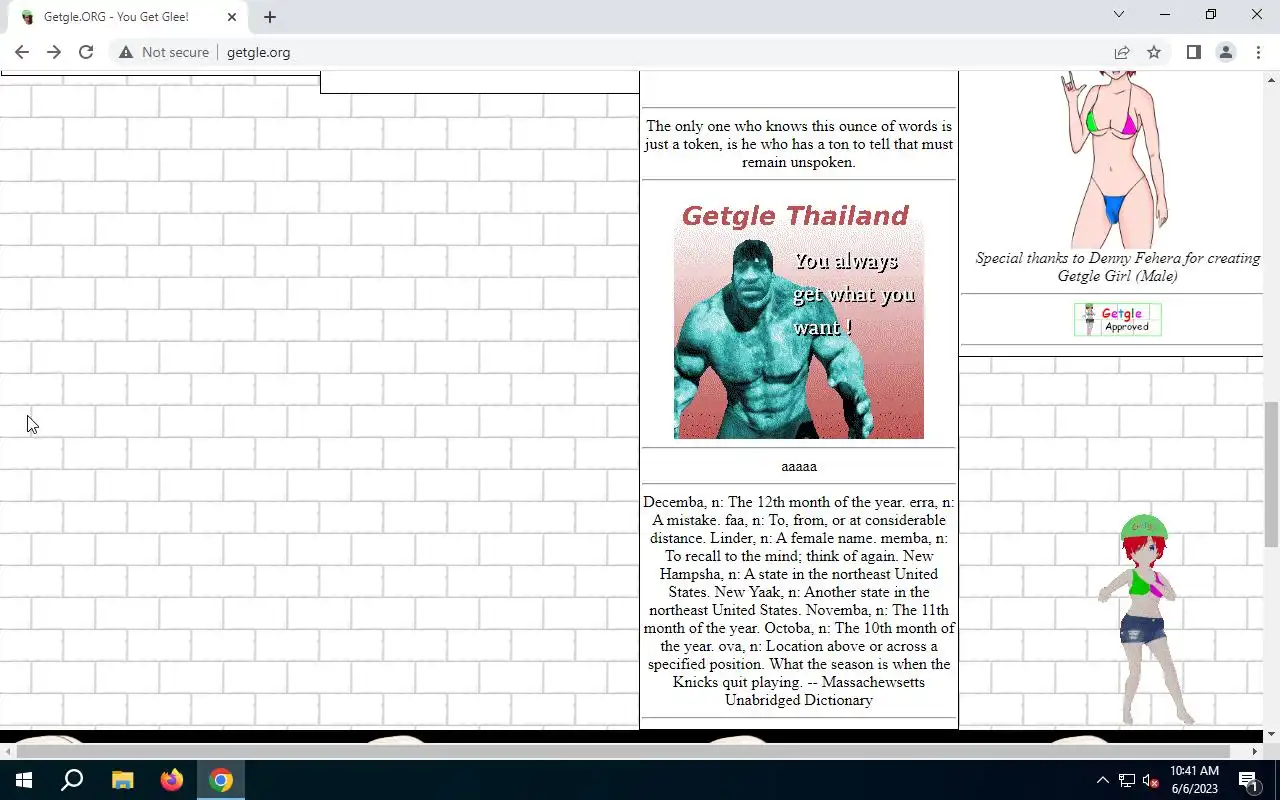The image size is (1280, 800).
Task: Open the Chrome three-dot menu
Action: (1257, 52)
